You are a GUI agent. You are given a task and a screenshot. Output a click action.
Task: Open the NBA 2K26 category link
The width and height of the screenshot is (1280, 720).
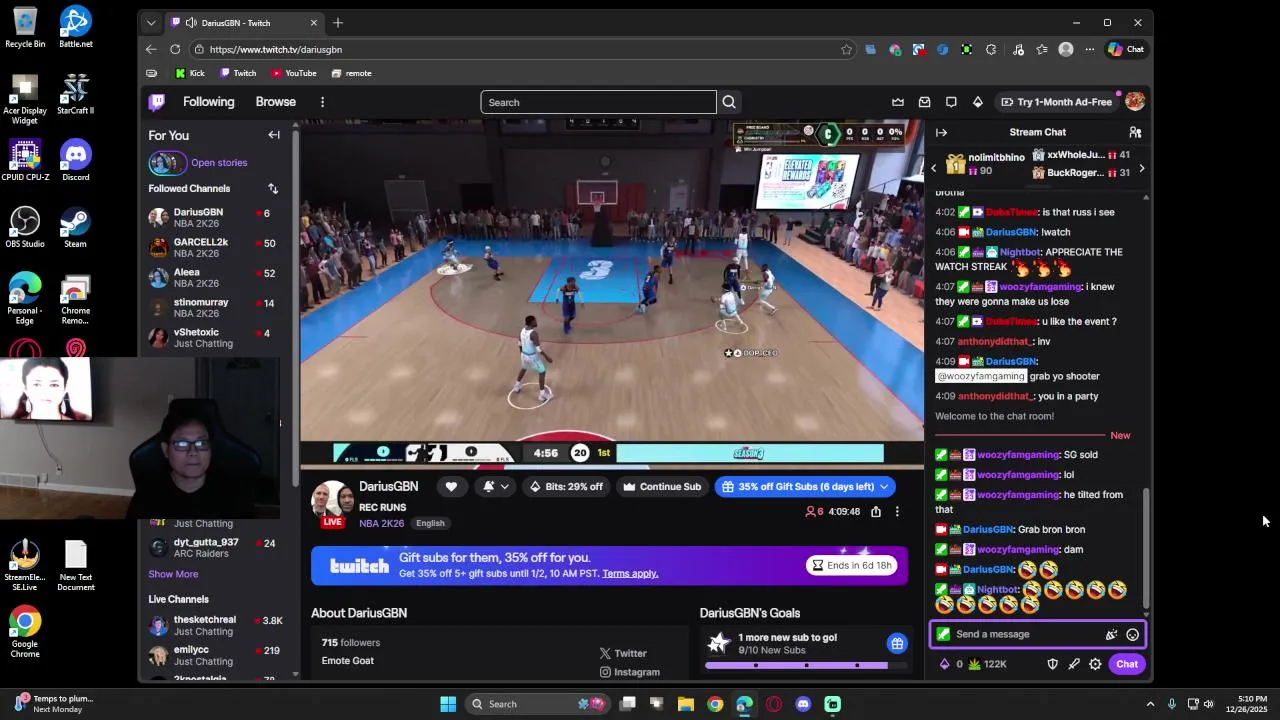coord(381,523)
